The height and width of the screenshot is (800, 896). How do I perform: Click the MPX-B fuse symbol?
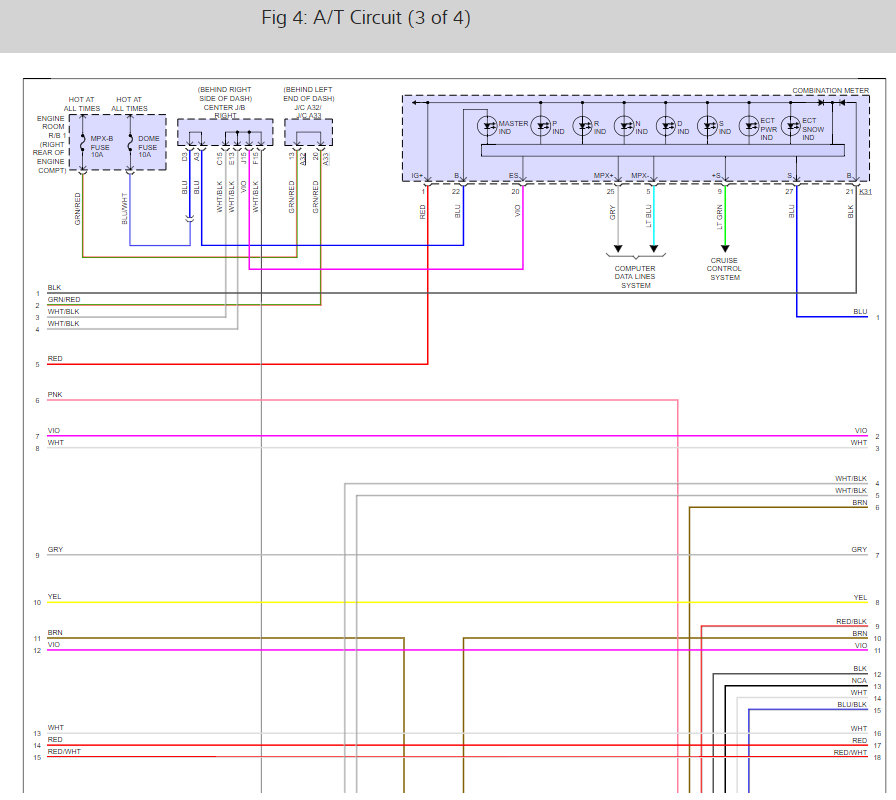(83, 143)
